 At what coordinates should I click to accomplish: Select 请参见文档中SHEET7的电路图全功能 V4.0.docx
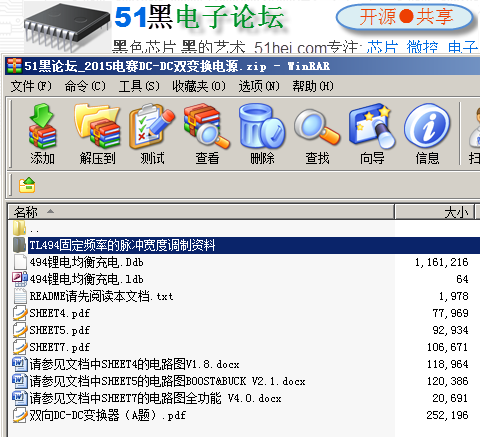(x=155, y=398)
